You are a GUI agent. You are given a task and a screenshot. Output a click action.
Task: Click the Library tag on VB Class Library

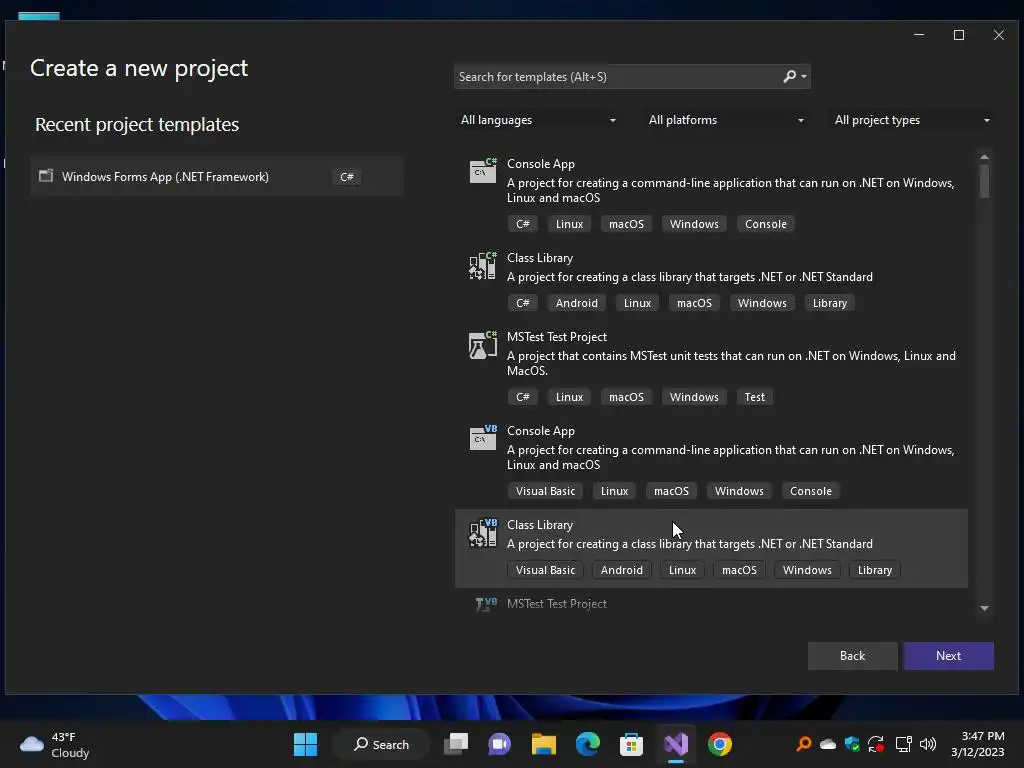(x=875, y=570)
